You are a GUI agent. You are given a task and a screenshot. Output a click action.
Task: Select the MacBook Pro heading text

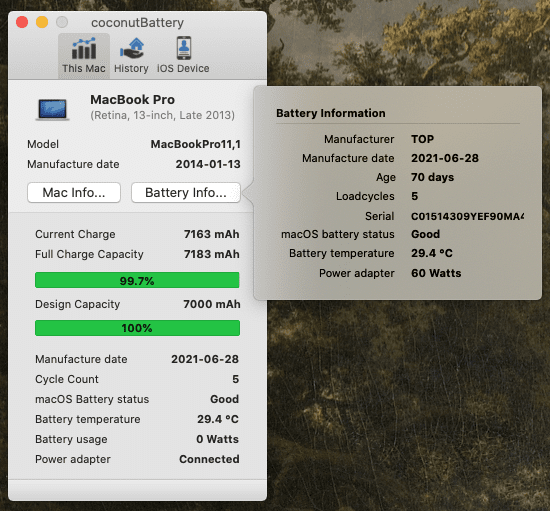pos(133,100)
